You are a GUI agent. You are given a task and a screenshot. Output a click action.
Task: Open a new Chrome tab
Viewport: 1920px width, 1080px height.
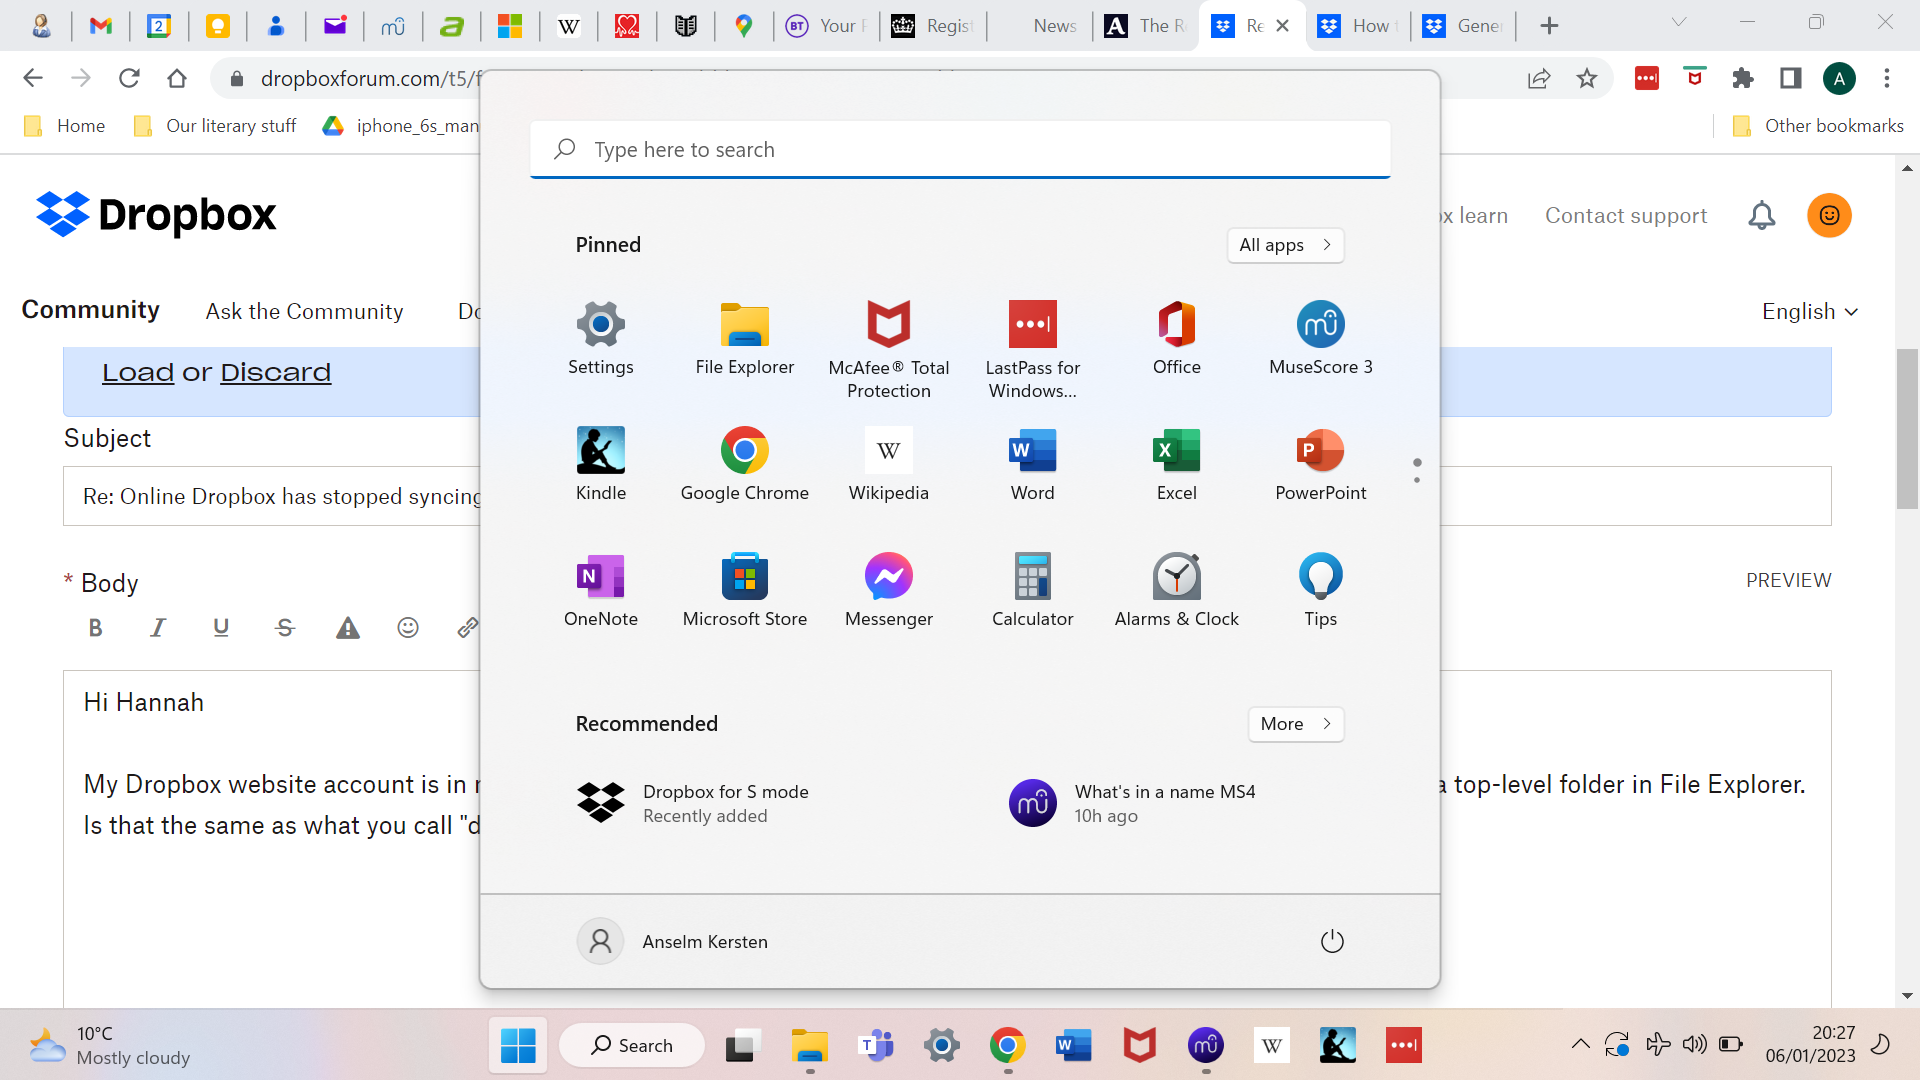pyautogui.click(x=1549, y=26)
